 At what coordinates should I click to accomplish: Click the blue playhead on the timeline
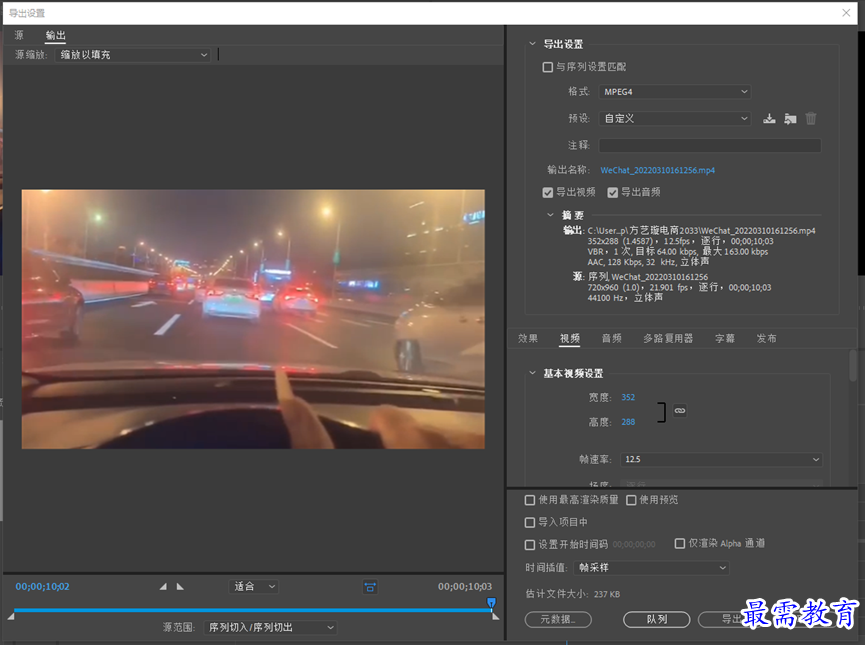[x=491, y=603]
